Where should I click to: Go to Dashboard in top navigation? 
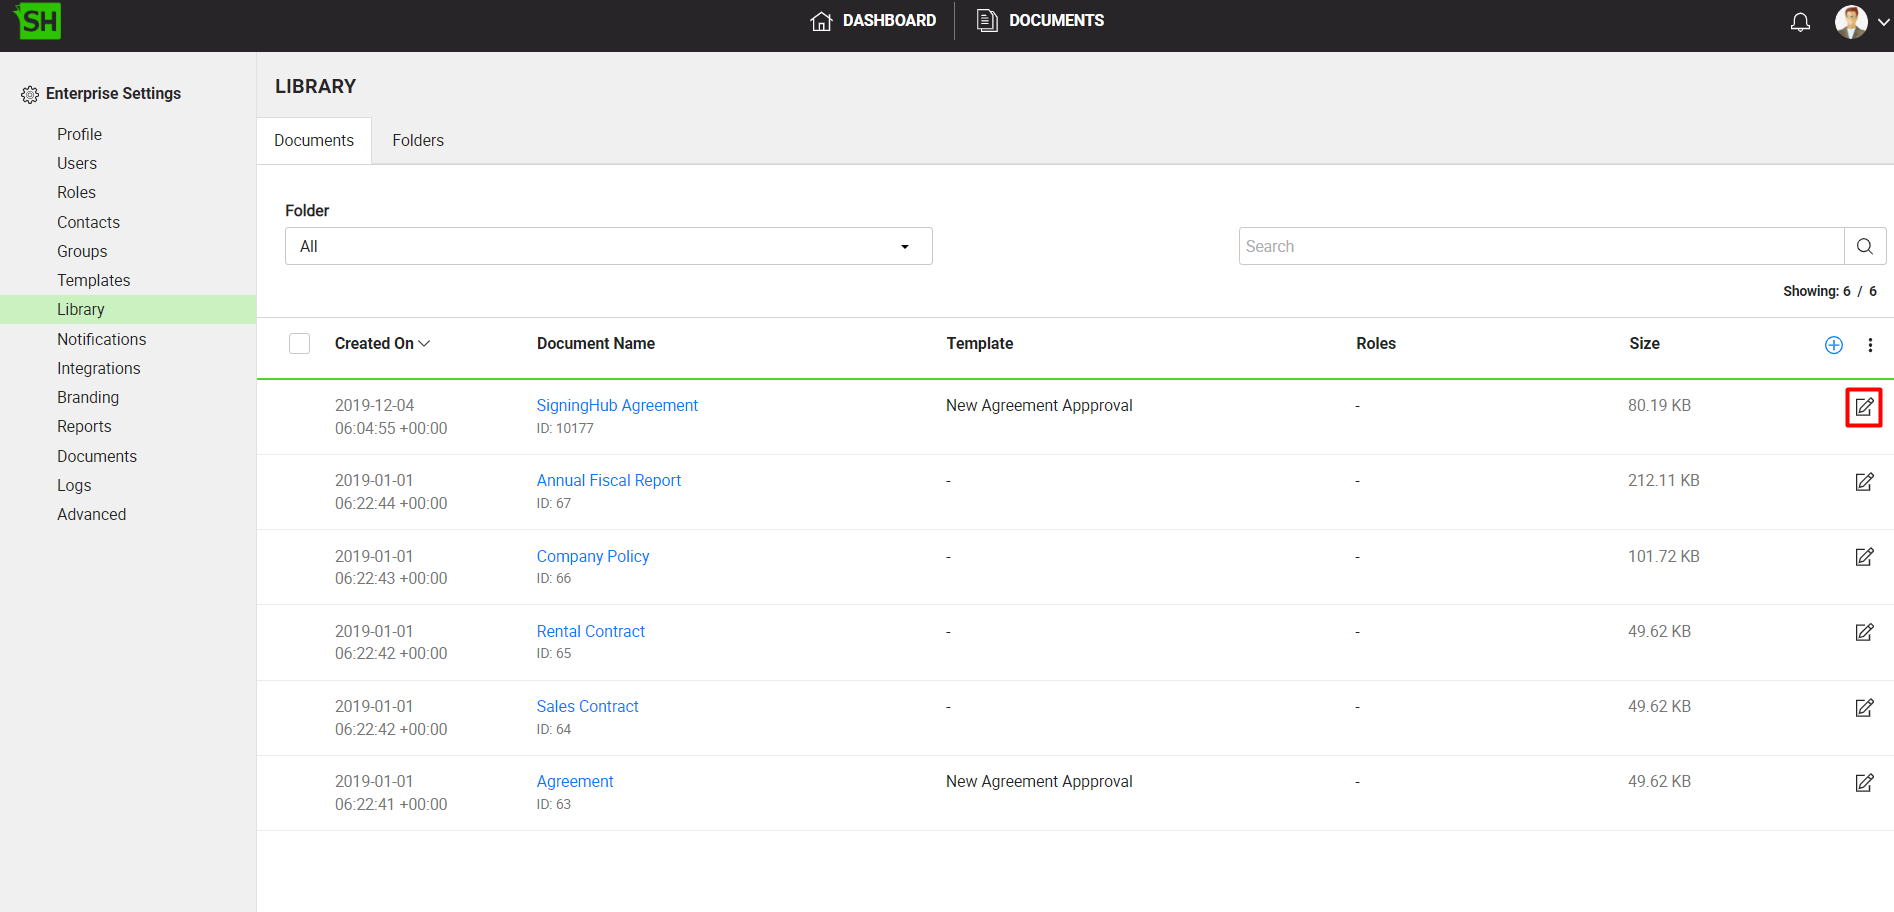pos(873,21)
